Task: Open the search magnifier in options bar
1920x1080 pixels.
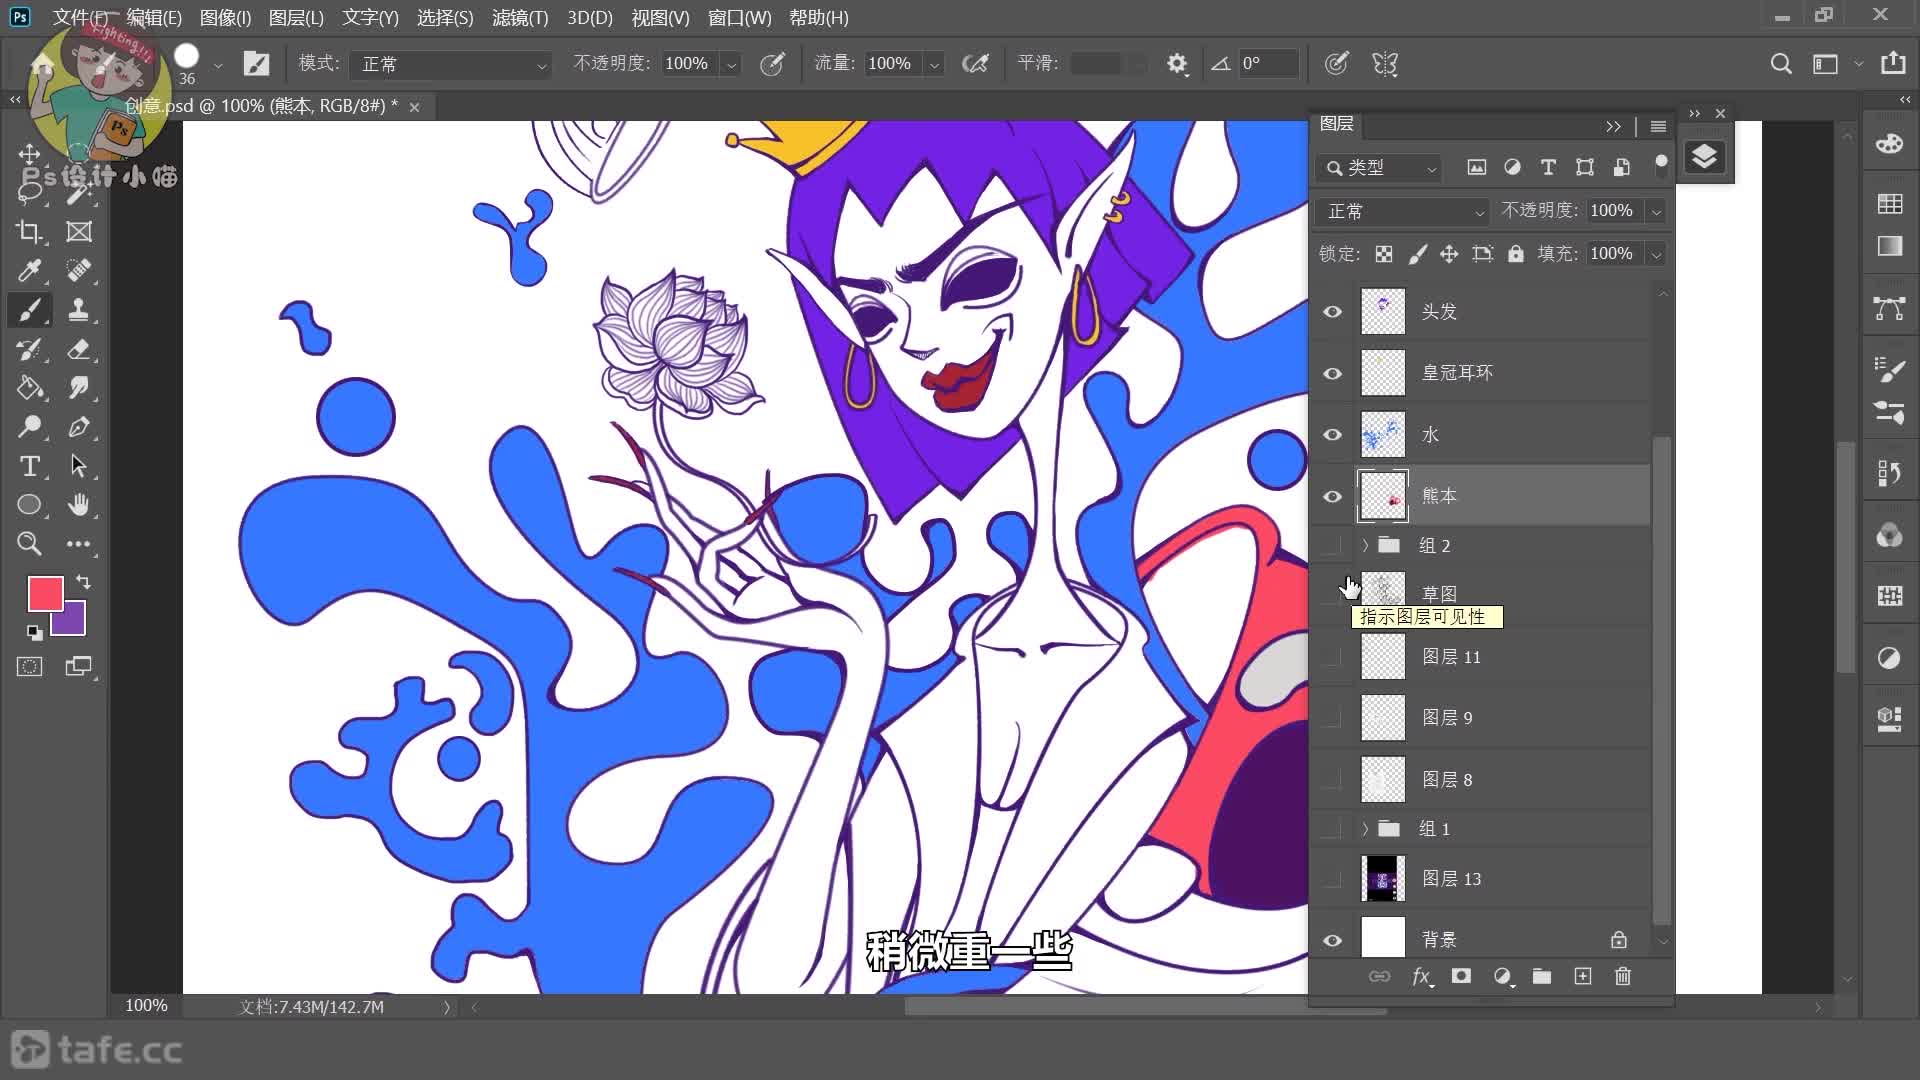Action: pos(1781,64)
